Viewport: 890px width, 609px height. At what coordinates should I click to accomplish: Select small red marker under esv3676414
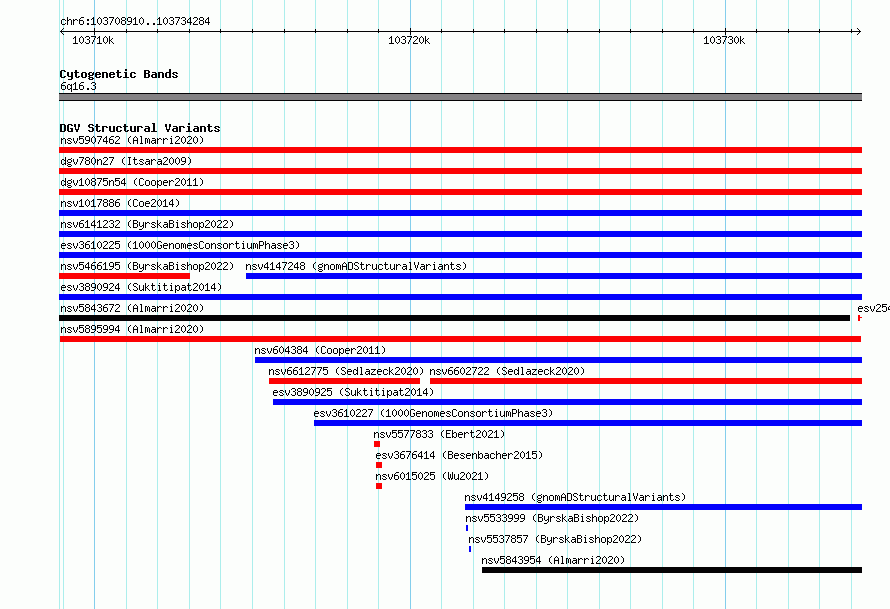click(x=379, y=465)
